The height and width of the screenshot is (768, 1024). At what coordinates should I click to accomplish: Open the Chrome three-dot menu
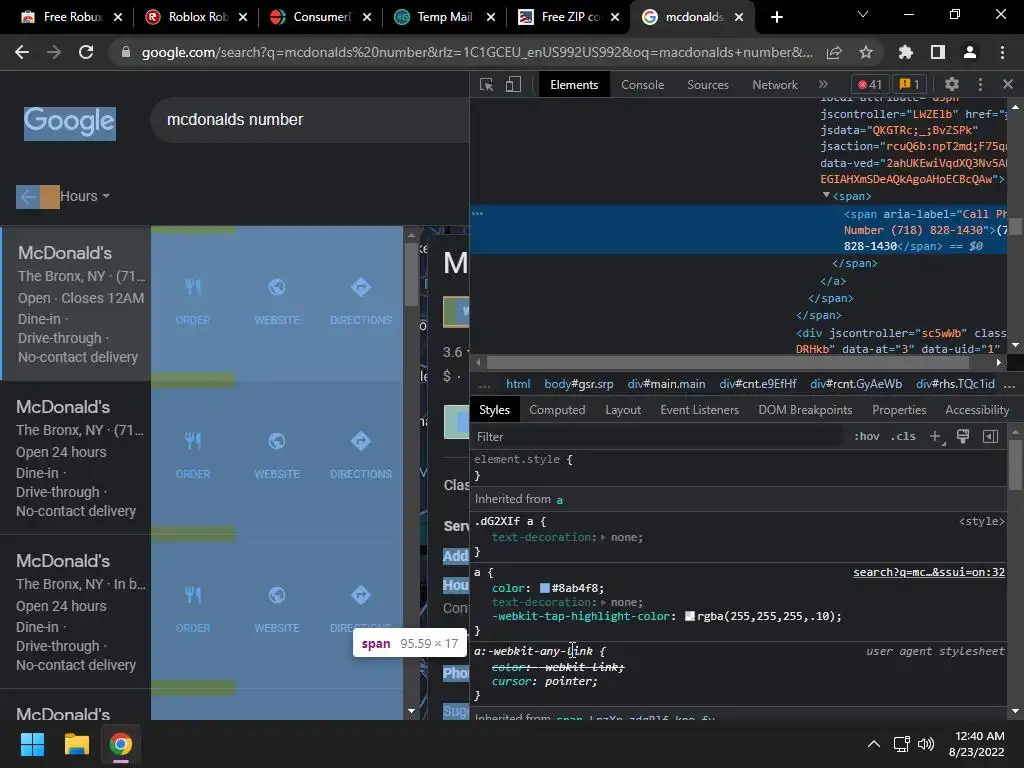tap(1002, 52)
